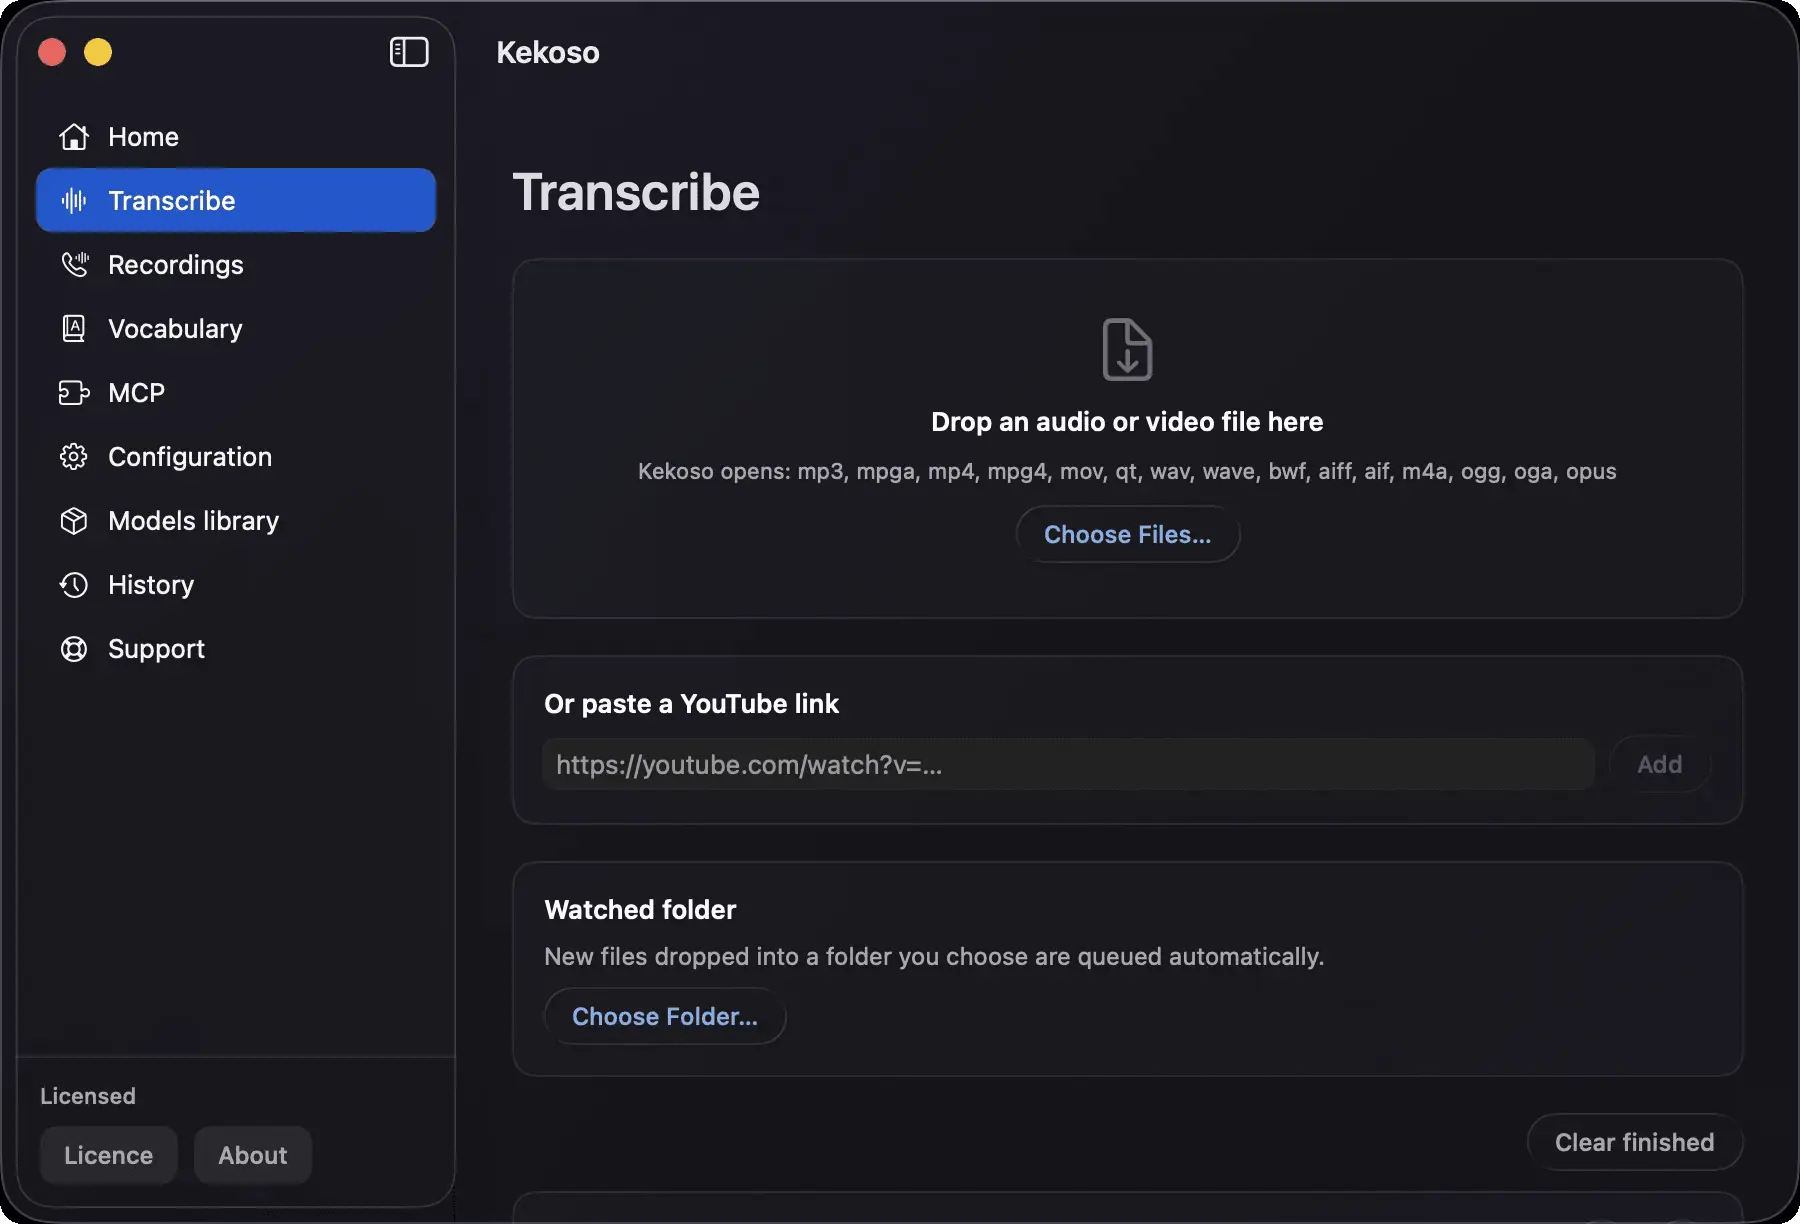Viewport: 1800px width, 1224px height.
Task: Open the Vocabulary section label
Action: [175, 329]
